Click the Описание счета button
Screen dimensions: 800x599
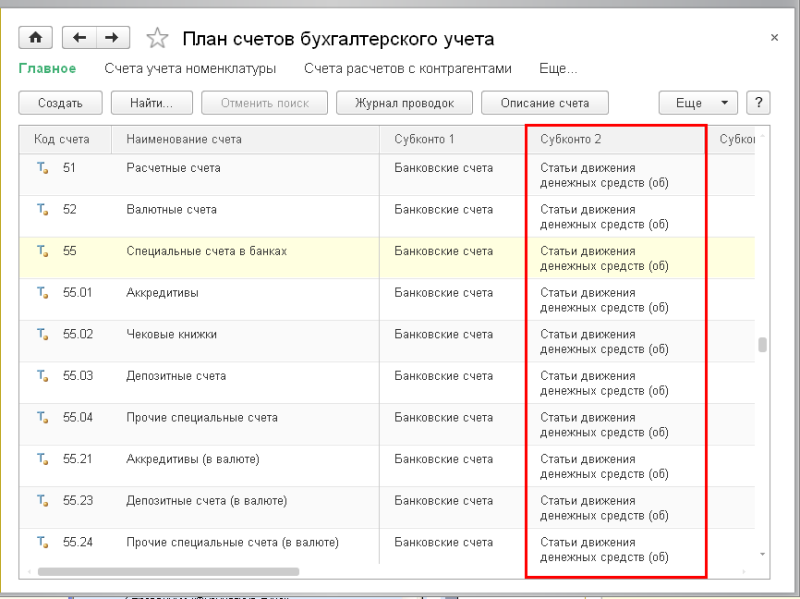coord(544,103)
